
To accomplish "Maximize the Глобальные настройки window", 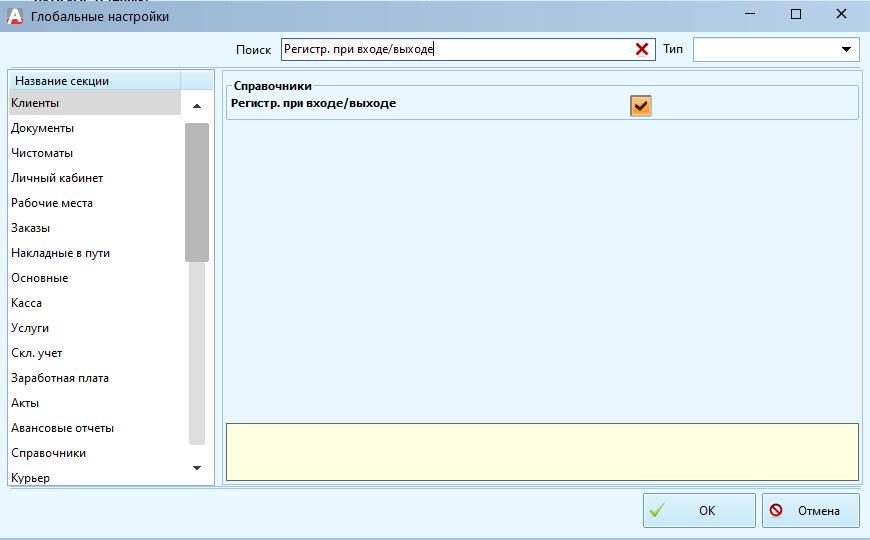I will pyautogui.click(x=796, y=15).
